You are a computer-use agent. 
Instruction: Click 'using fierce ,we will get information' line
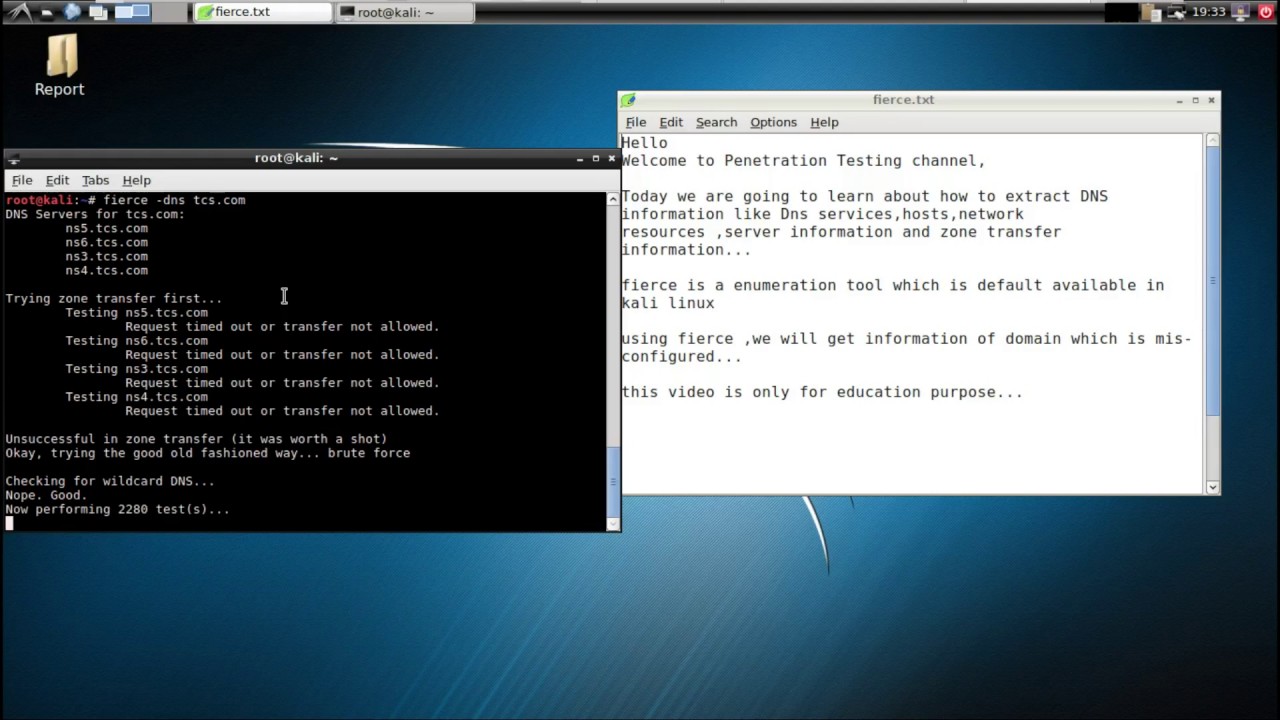coord(906,339)
